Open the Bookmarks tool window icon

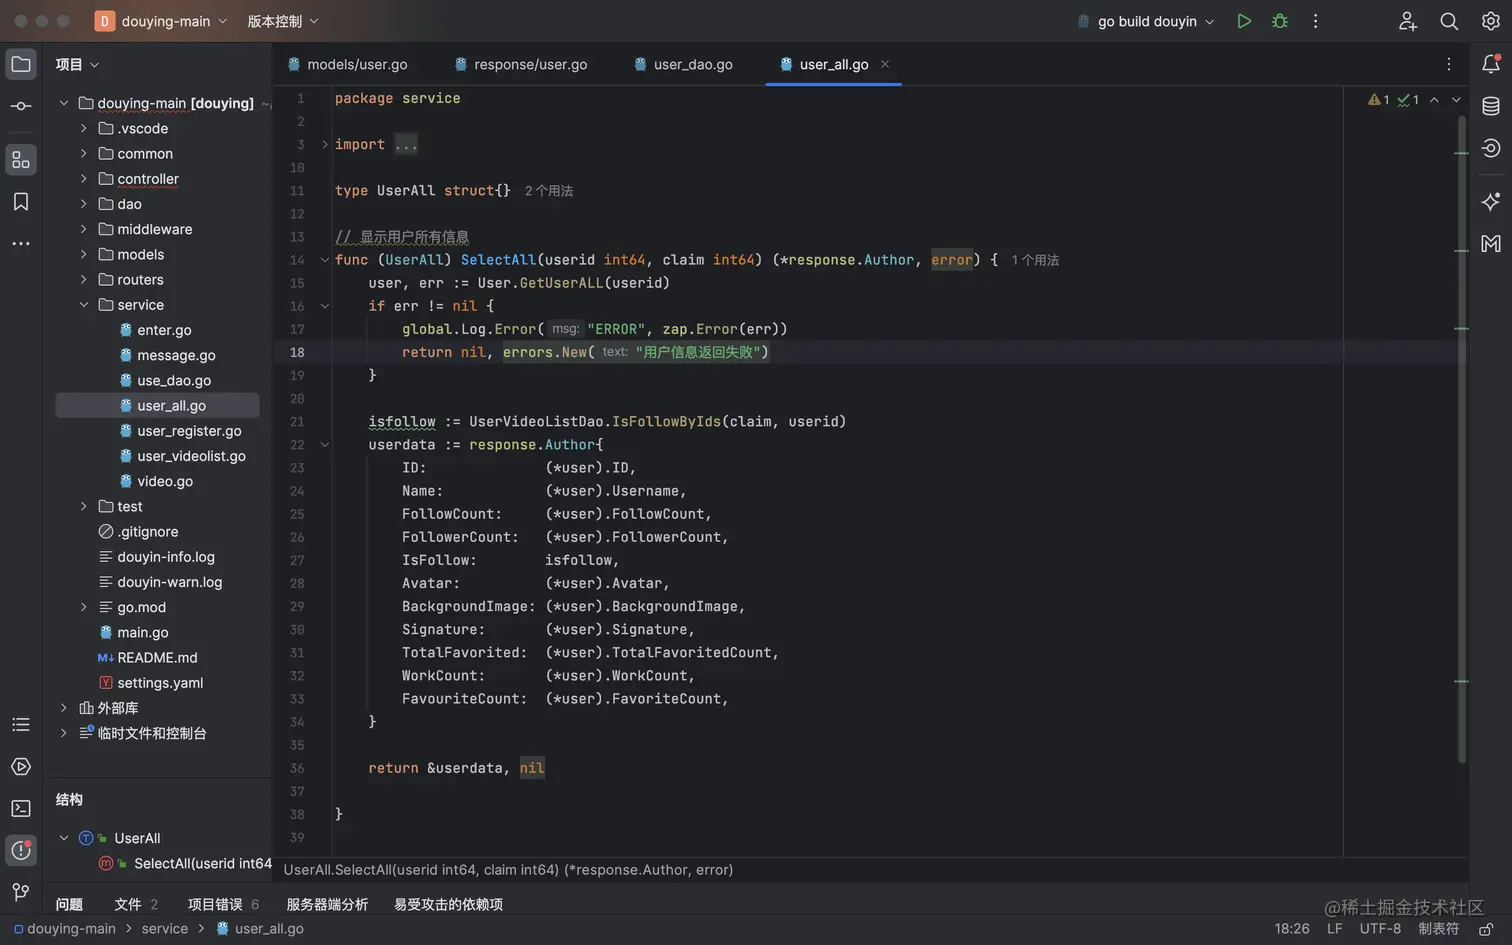(x=21, y=202)
